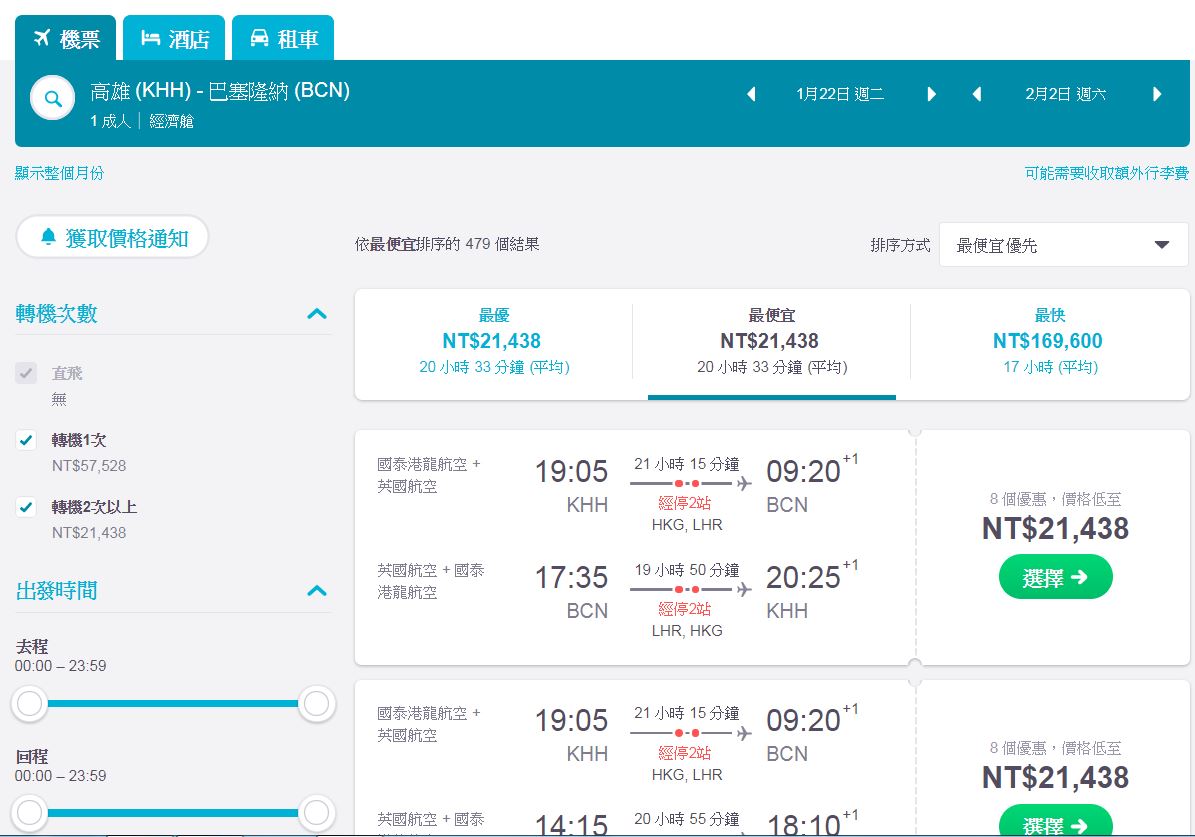This screenshot has height=837, width=1195.
Task: Switch to the 酒店 hotels tab
Action: (174, 37)
